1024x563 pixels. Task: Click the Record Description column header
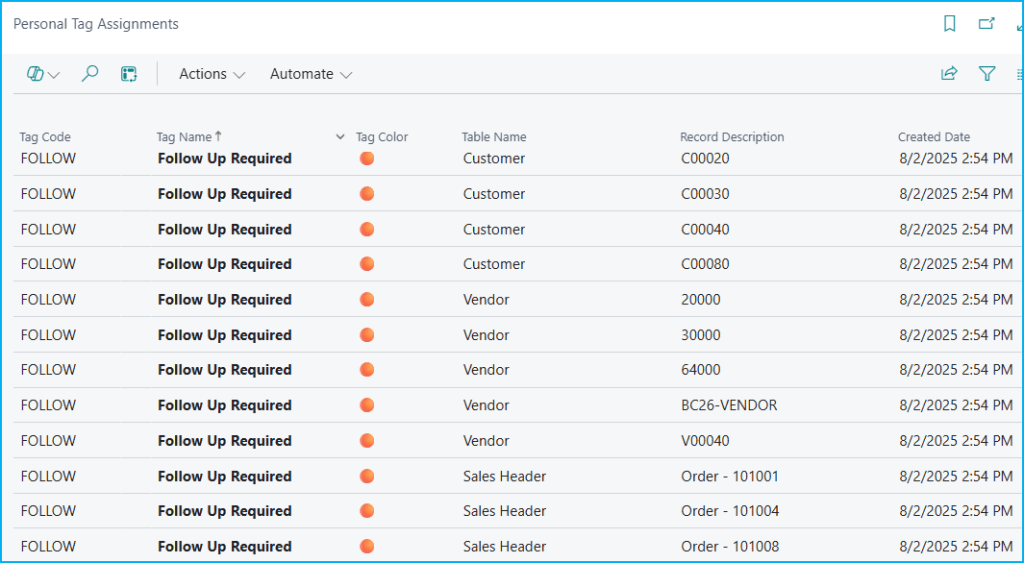[x=731, y=137]
